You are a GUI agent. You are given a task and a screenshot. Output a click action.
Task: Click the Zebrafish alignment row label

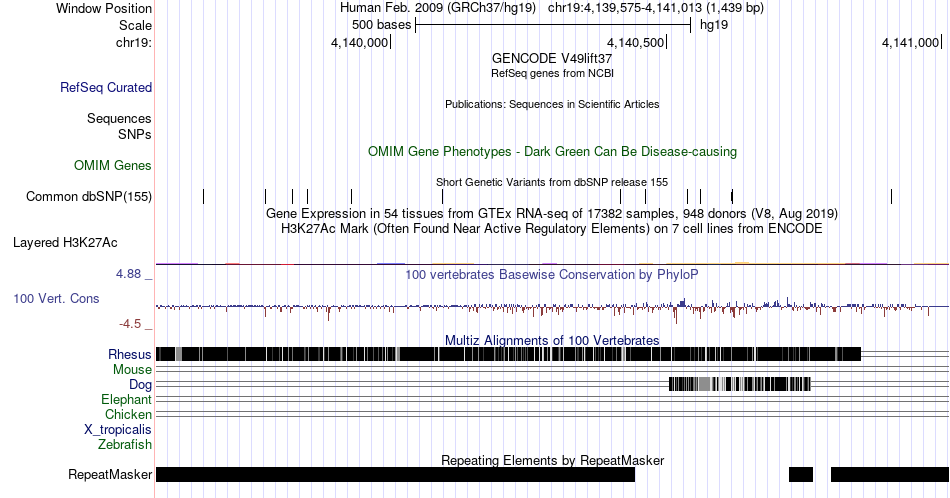point(125,445)
